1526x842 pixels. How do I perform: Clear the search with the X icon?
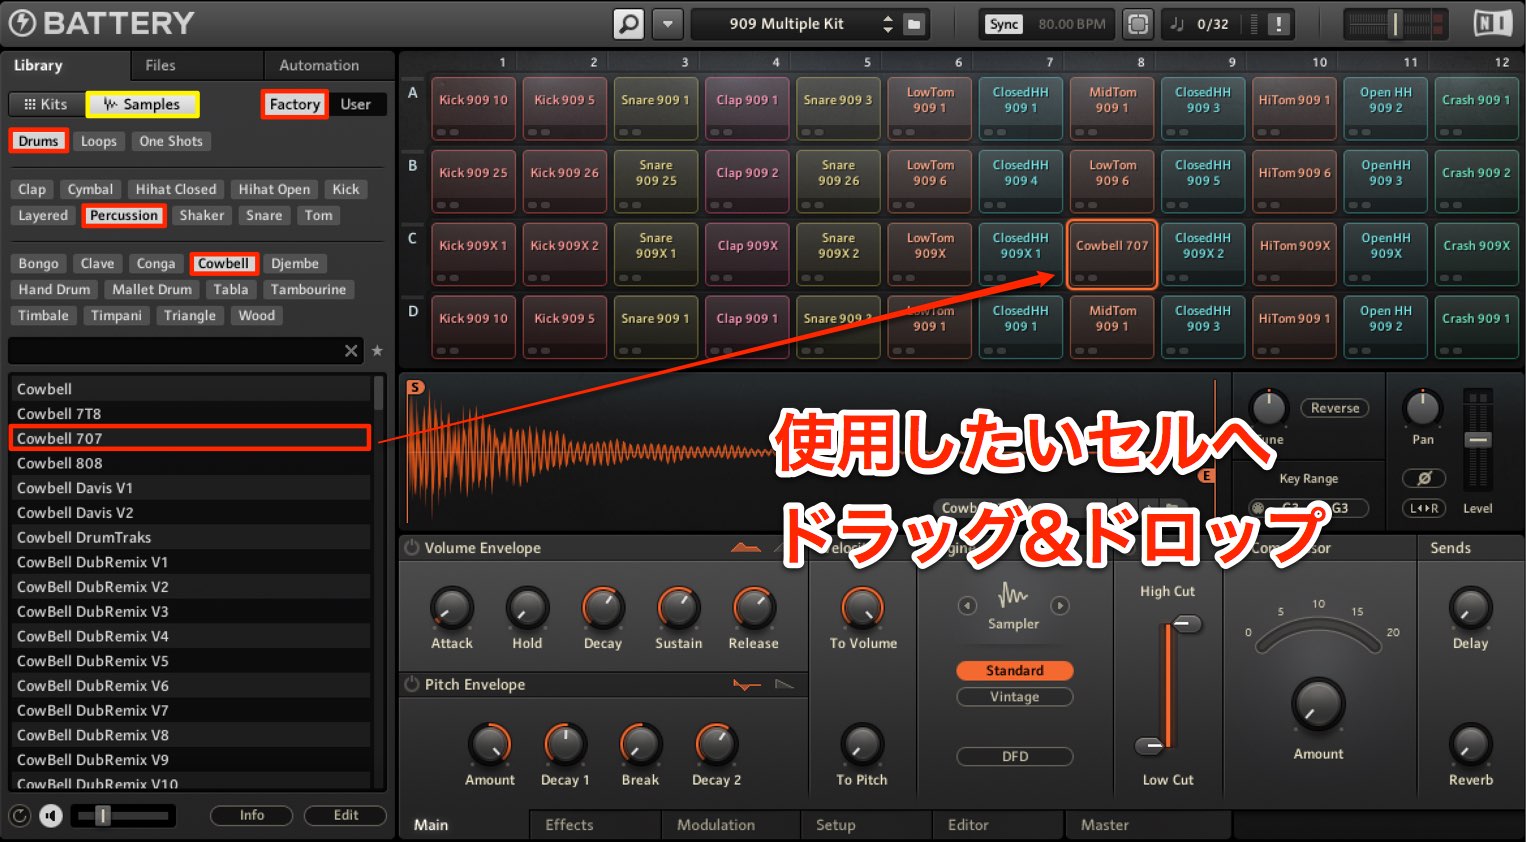[x=351, y=350]
